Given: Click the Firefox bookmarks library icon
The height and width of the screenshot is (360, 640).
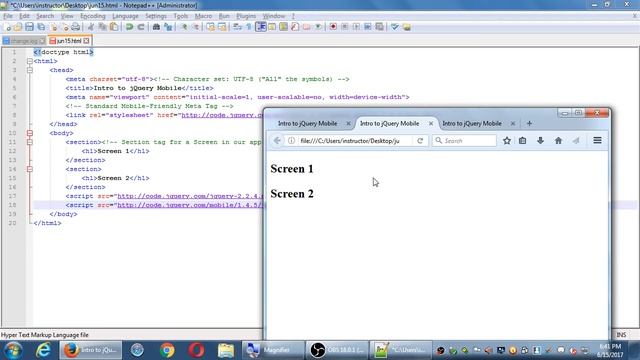Looking at the screenshot, I should pyautogui.click(x=522, y=140).
